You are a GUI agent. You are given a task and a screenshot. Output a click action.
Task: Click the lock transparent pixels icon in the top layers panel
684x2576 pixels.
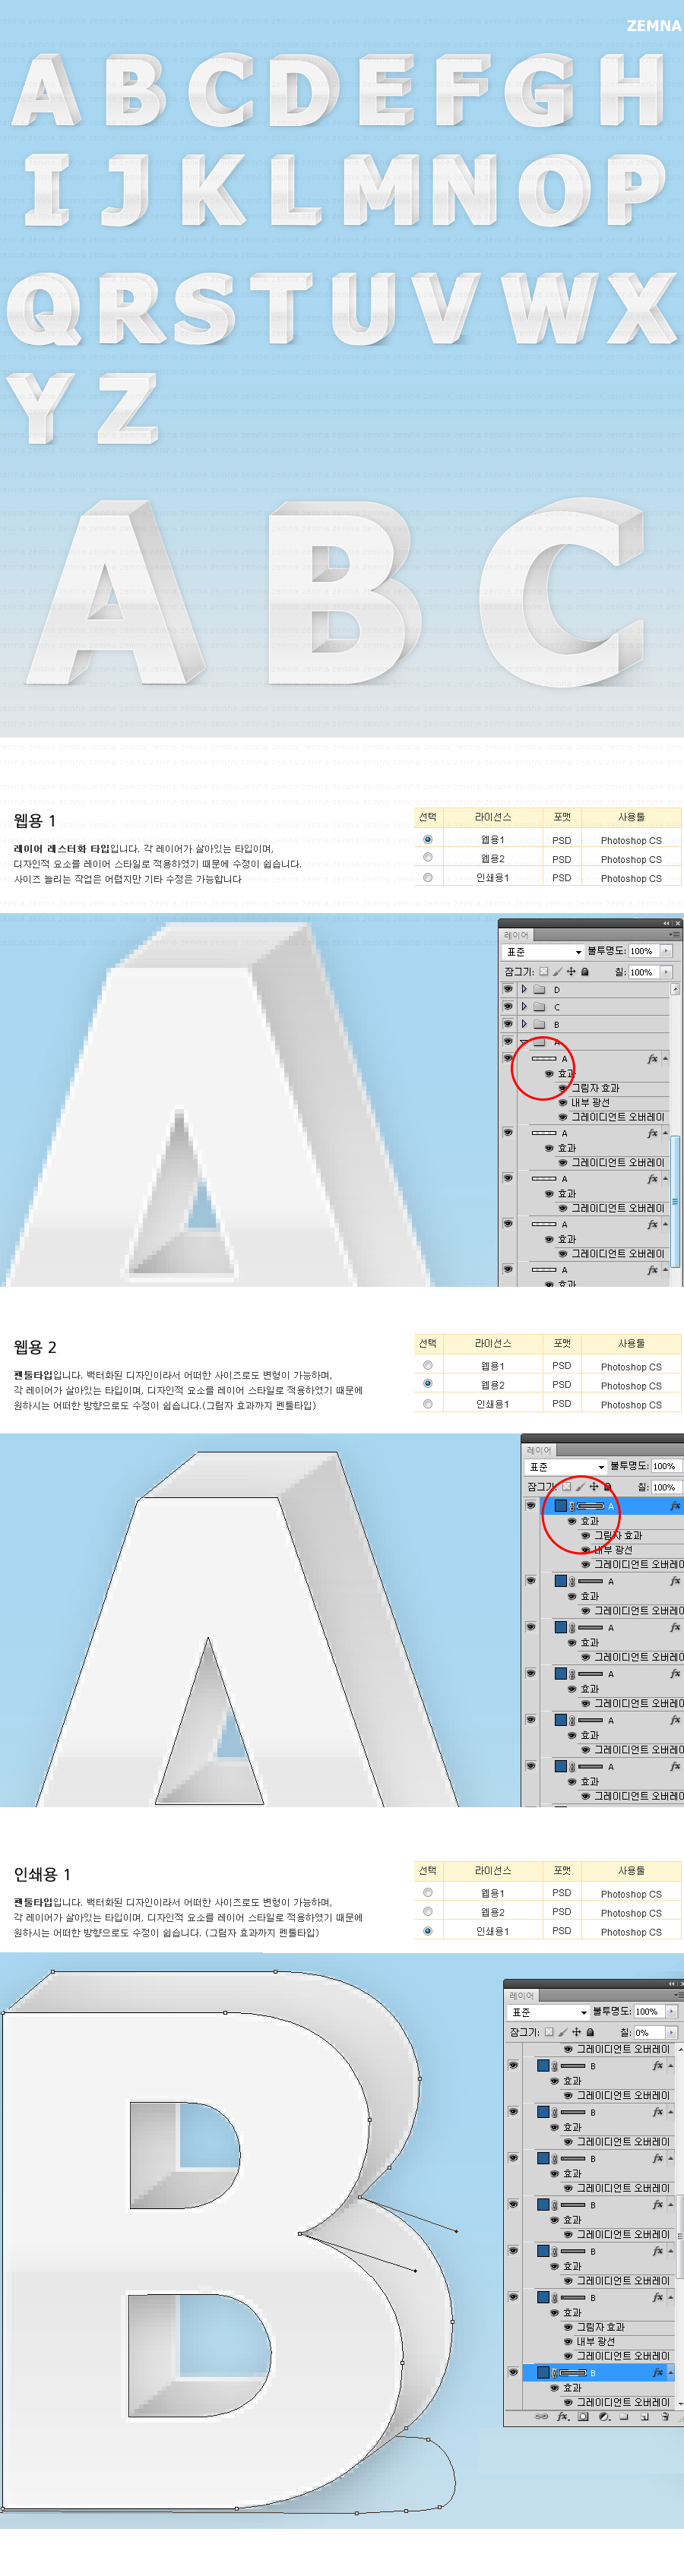click(x=543, y=971)
